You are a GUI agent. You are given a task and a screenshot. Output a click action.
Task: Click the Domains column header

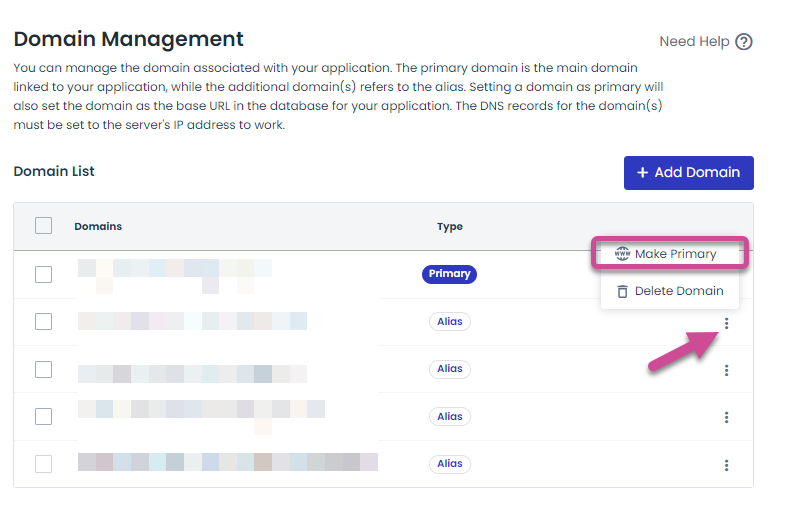click(98, 226)
